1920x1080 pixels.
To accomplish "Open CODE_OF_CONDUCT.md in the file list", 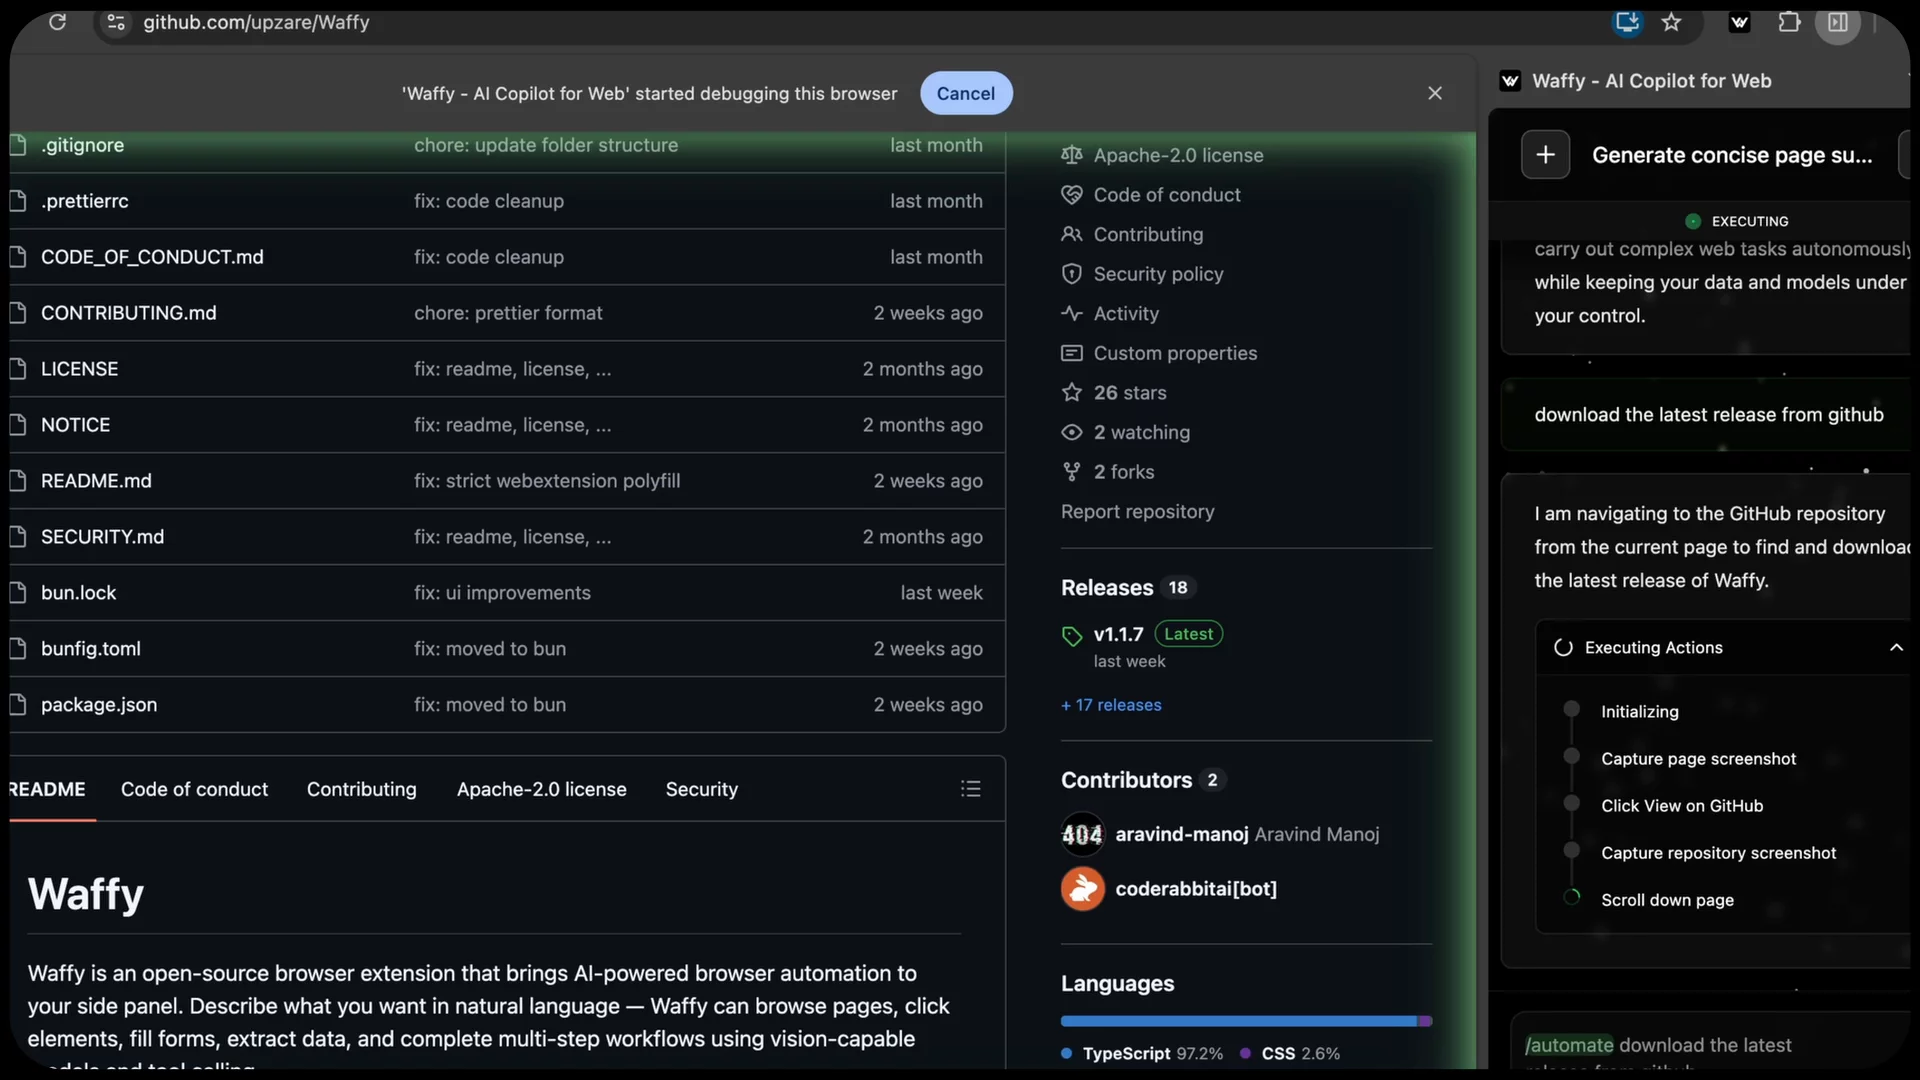I will [x=152, y=257].
